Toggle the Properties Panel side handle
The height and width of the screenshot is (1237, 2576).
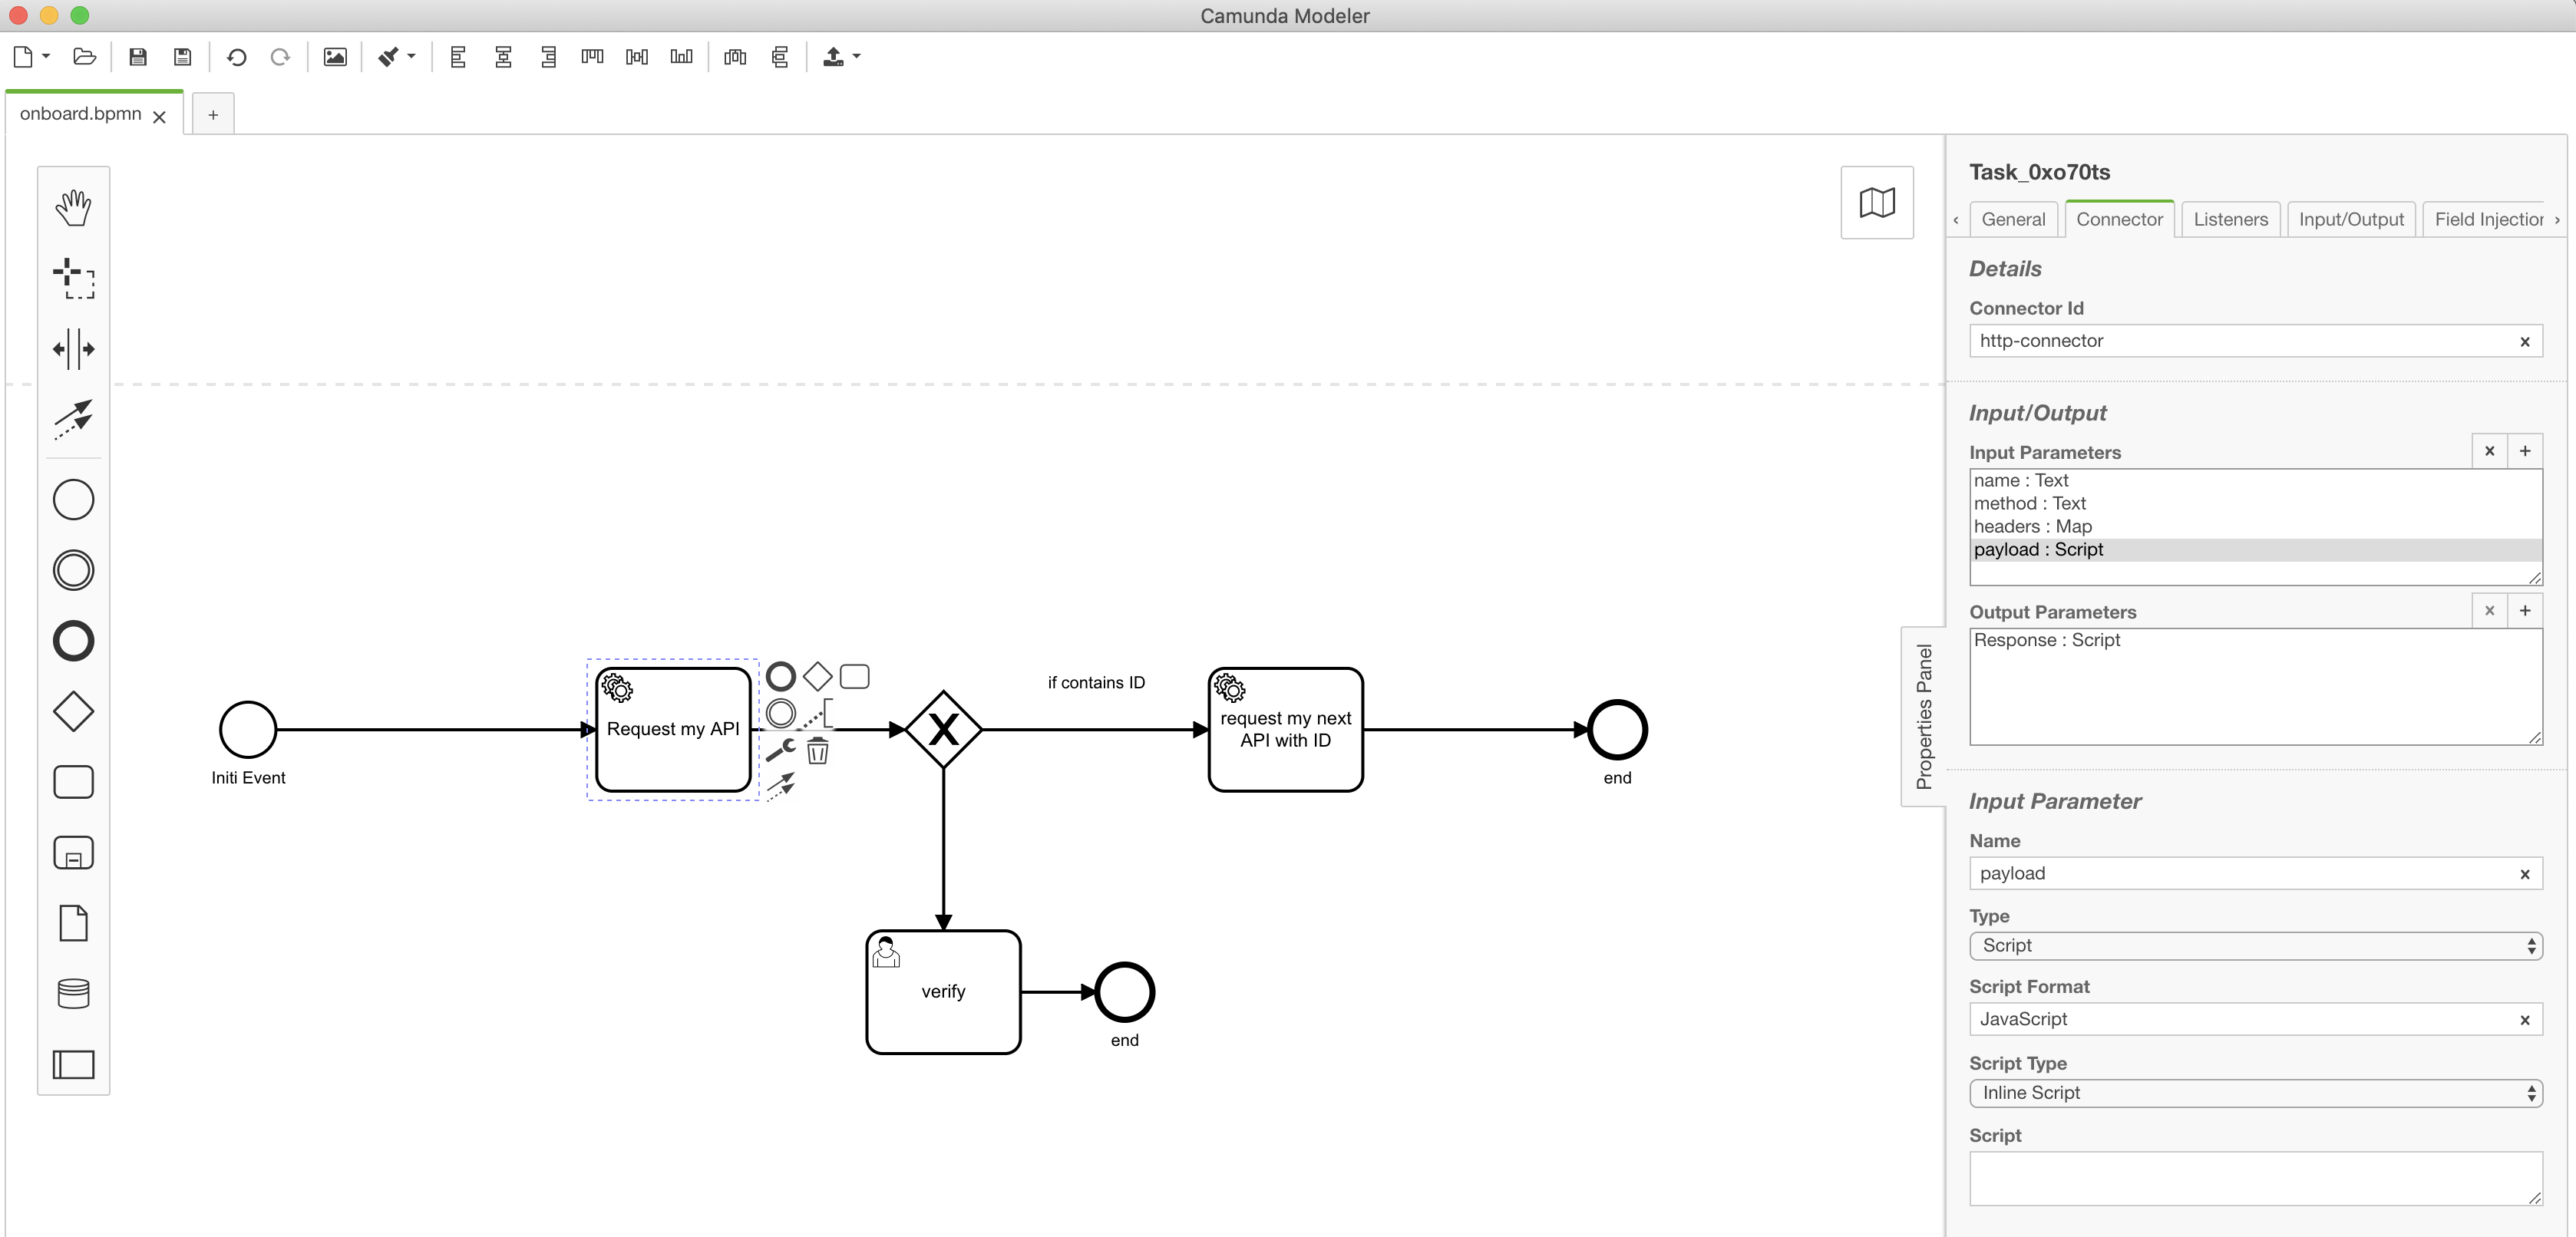(x=1923, y=716)
